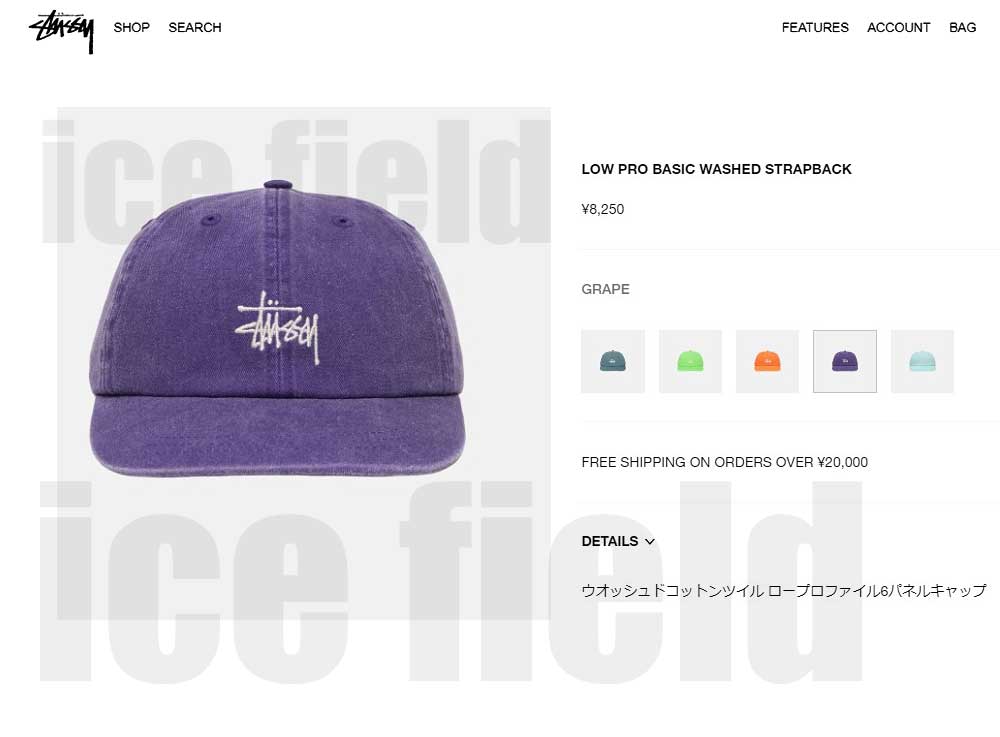Click the main purple cap product image

coord(277,328)
